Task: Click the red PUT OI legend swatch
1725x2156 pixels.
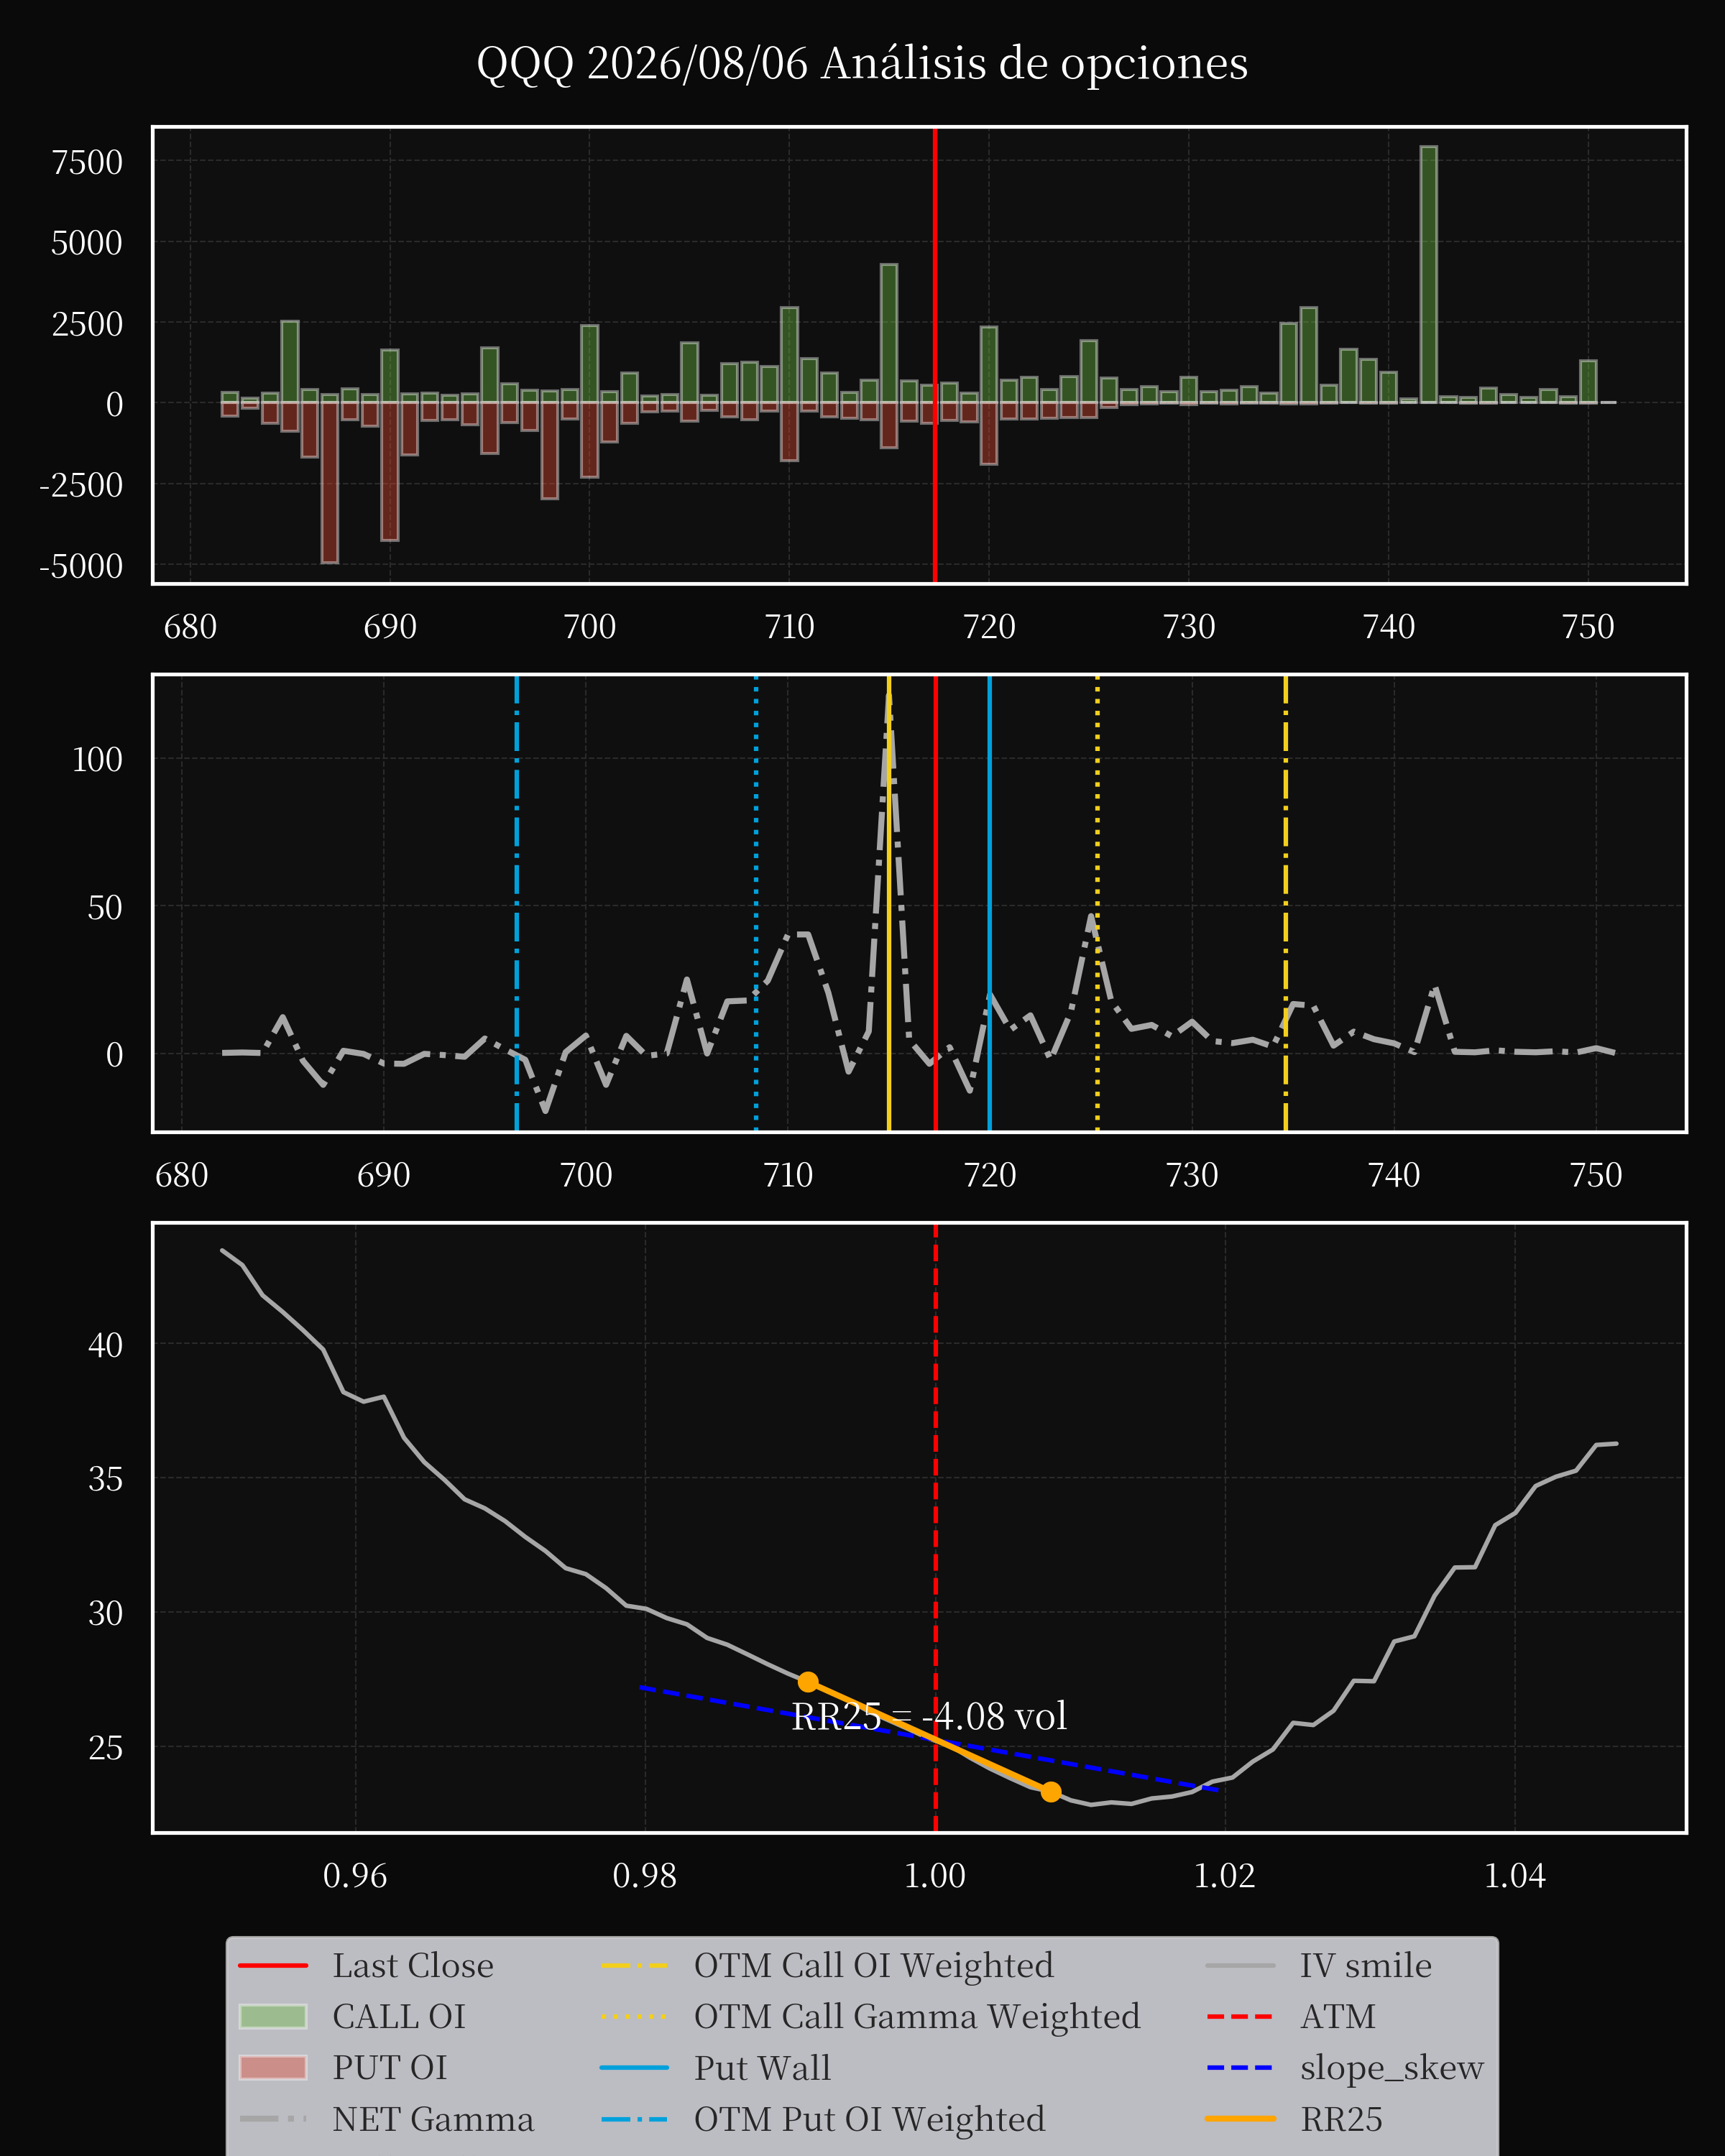Action: [273, 2068]
